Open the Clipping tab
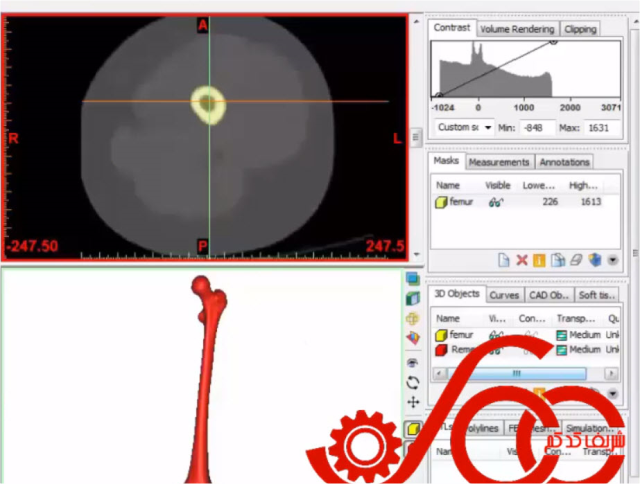Image resolution: width=640 pixels, height=484 pixels. pyautogui.click(x=580, y=29)
